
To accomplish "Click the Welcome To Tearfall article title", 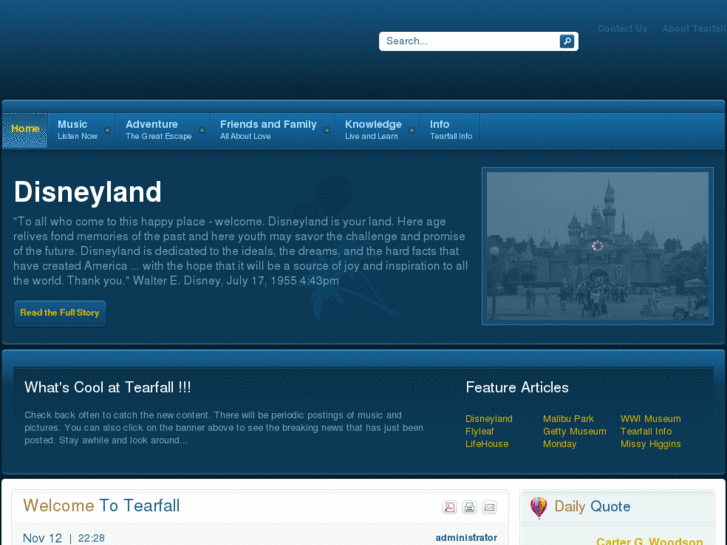I will tap(101, 506).
